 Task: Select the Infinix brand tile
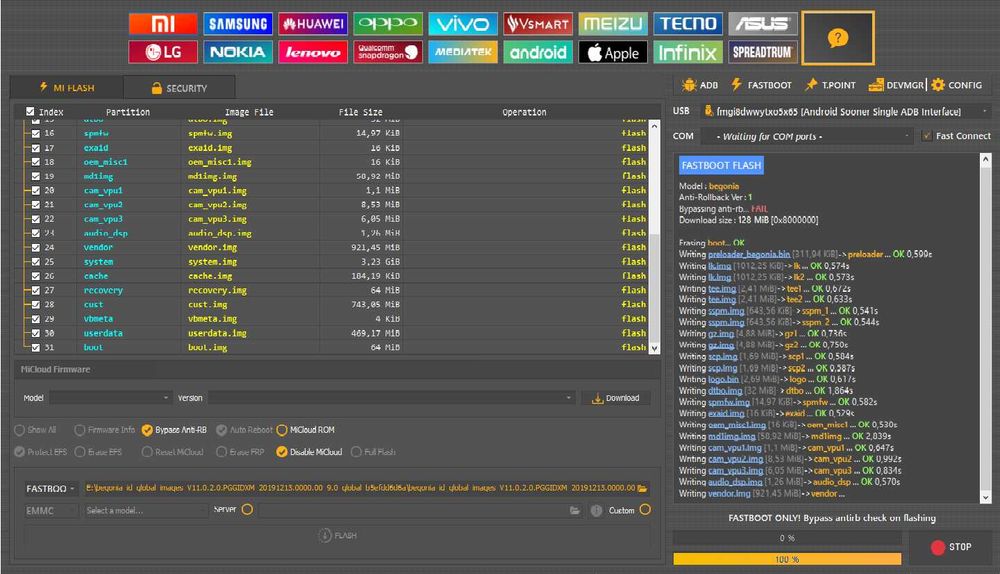(x=688, y=52)
